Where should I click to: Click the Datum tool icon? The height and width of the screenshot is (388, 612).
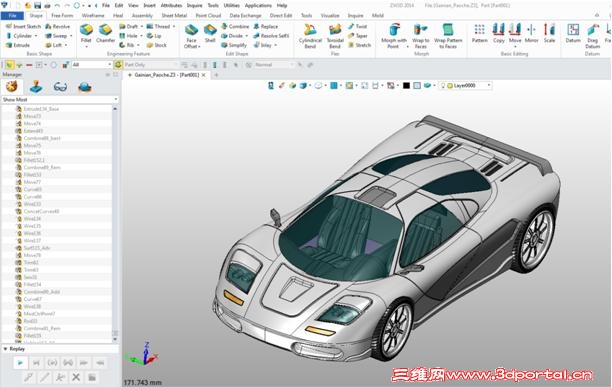[573, 34]
